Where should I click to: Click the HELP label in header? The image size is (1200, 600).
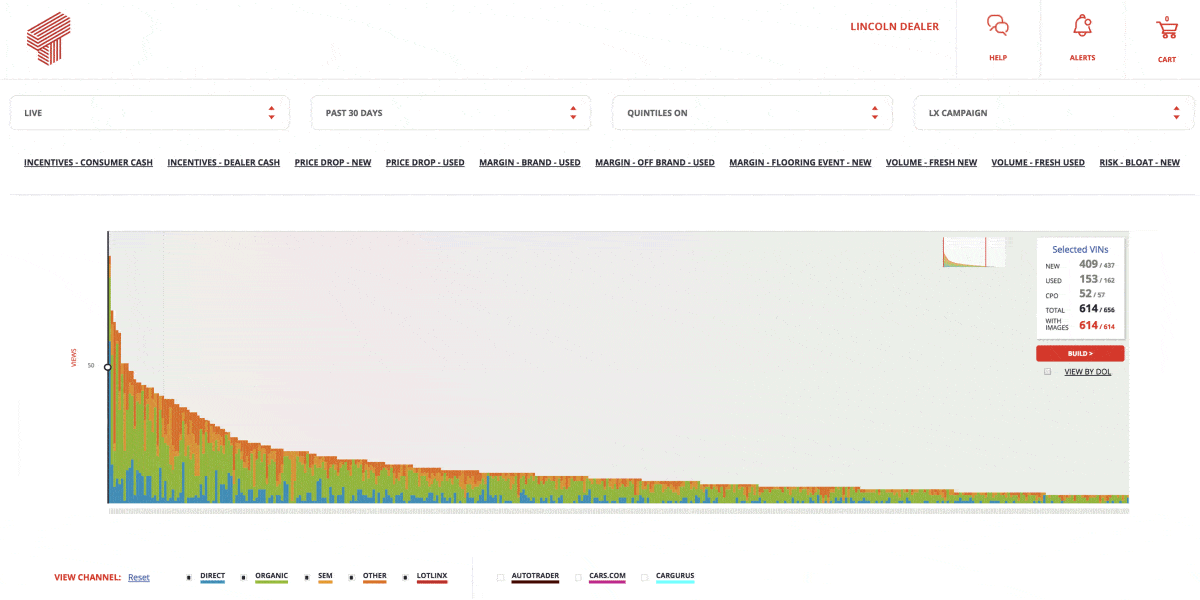click(998, 57)
